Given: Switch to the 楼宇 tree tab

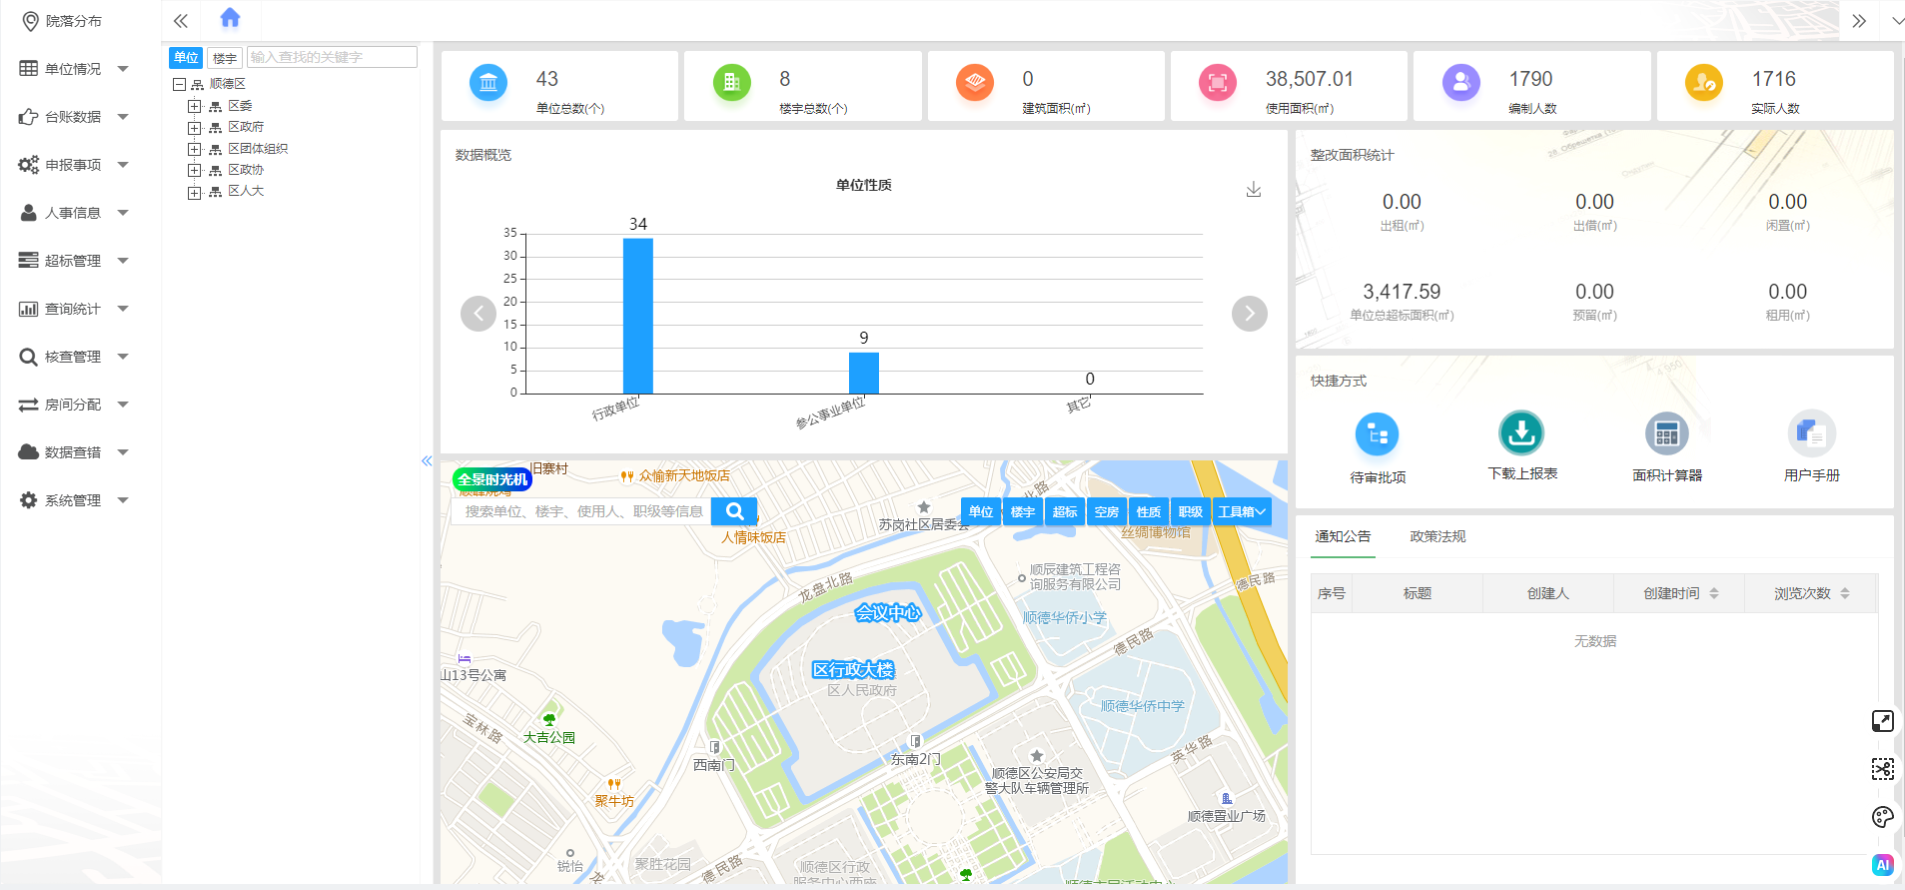Looking at the screenshot, I should 225,58.
